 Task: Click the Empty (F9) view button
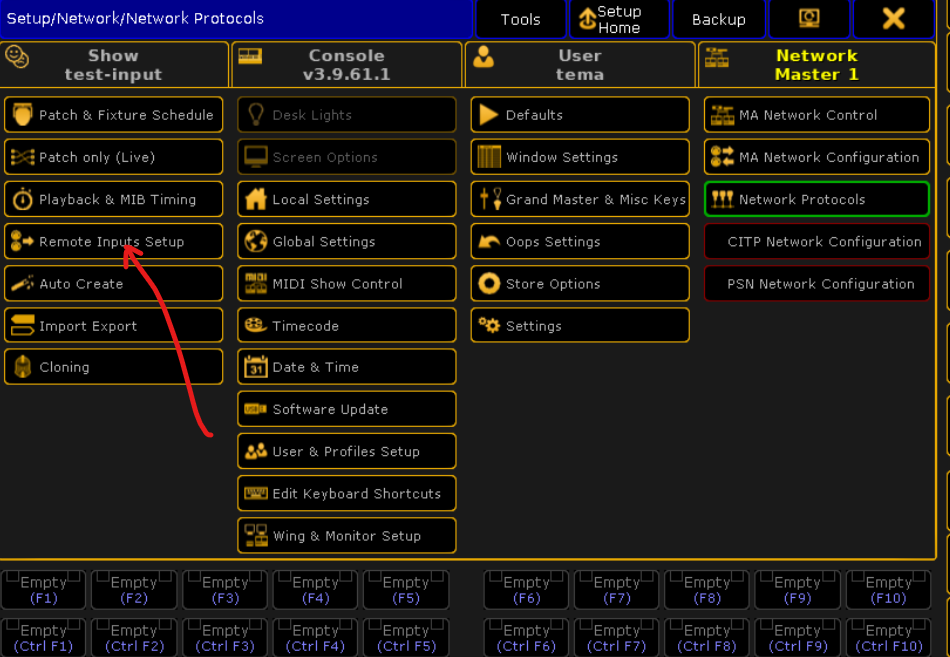coord(797,590)
